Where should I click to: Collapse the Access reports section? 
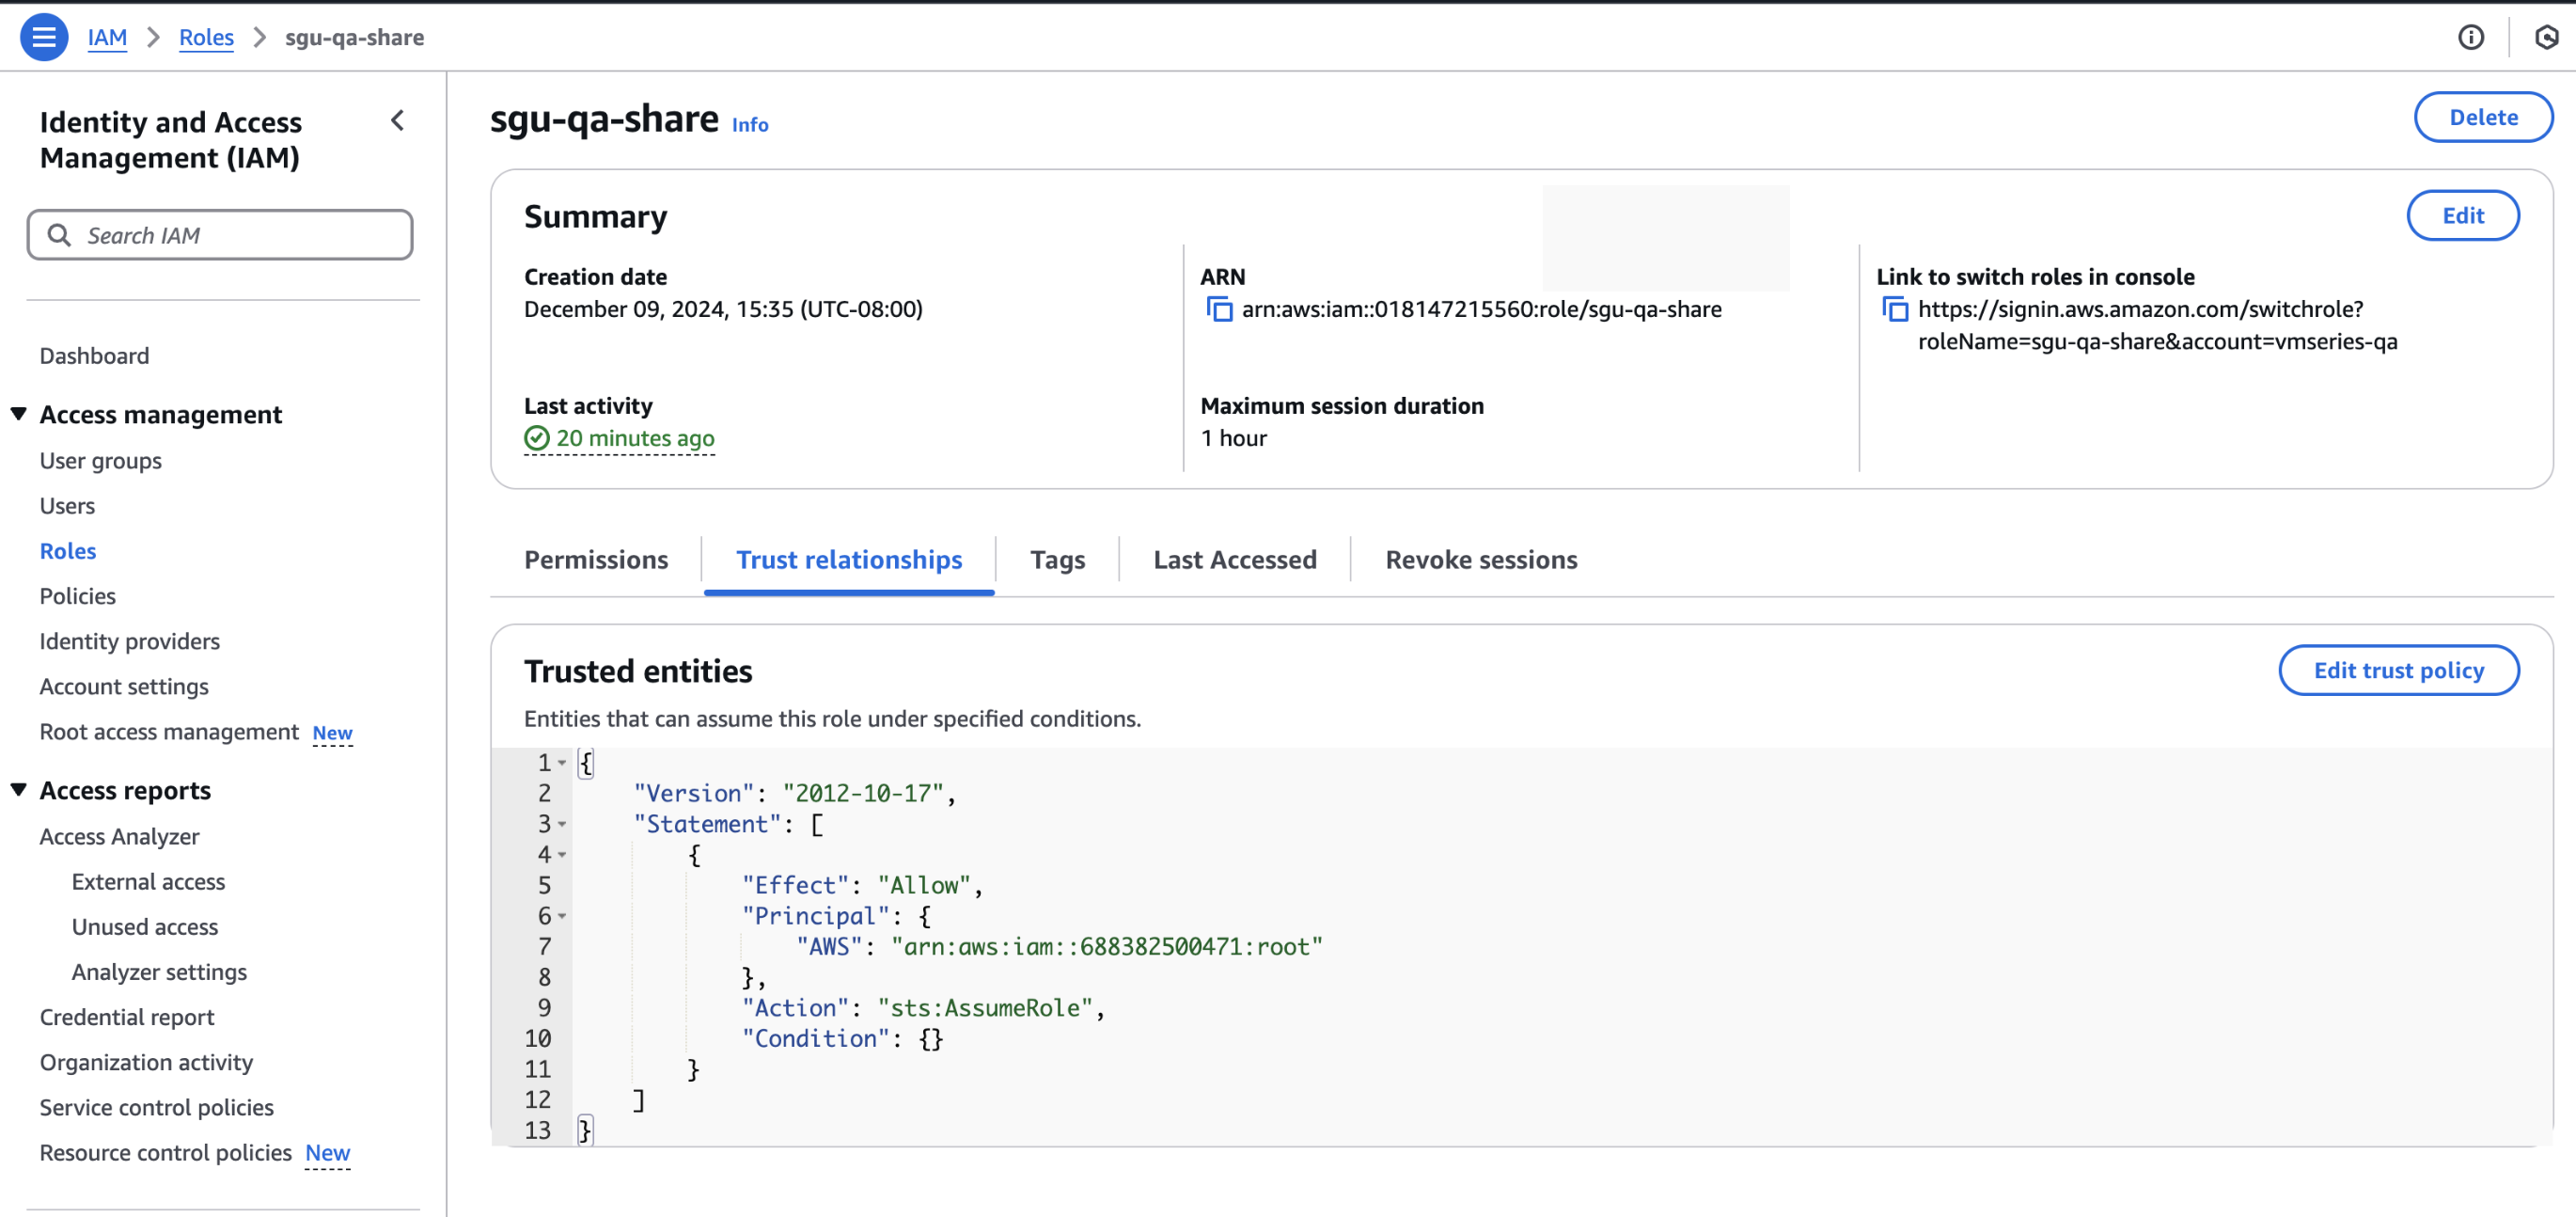click(x=19, y=789)
